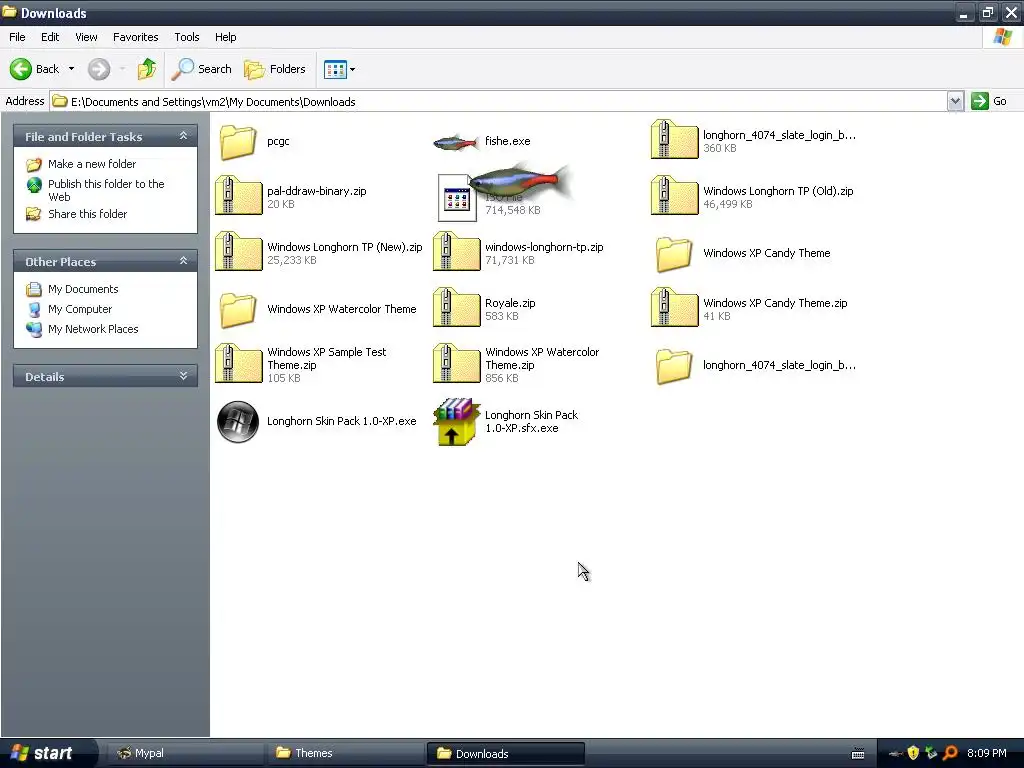The height and width of the screenshot is (768, 1024).
Task: Open the Edit menu
Action: [50, 37]
